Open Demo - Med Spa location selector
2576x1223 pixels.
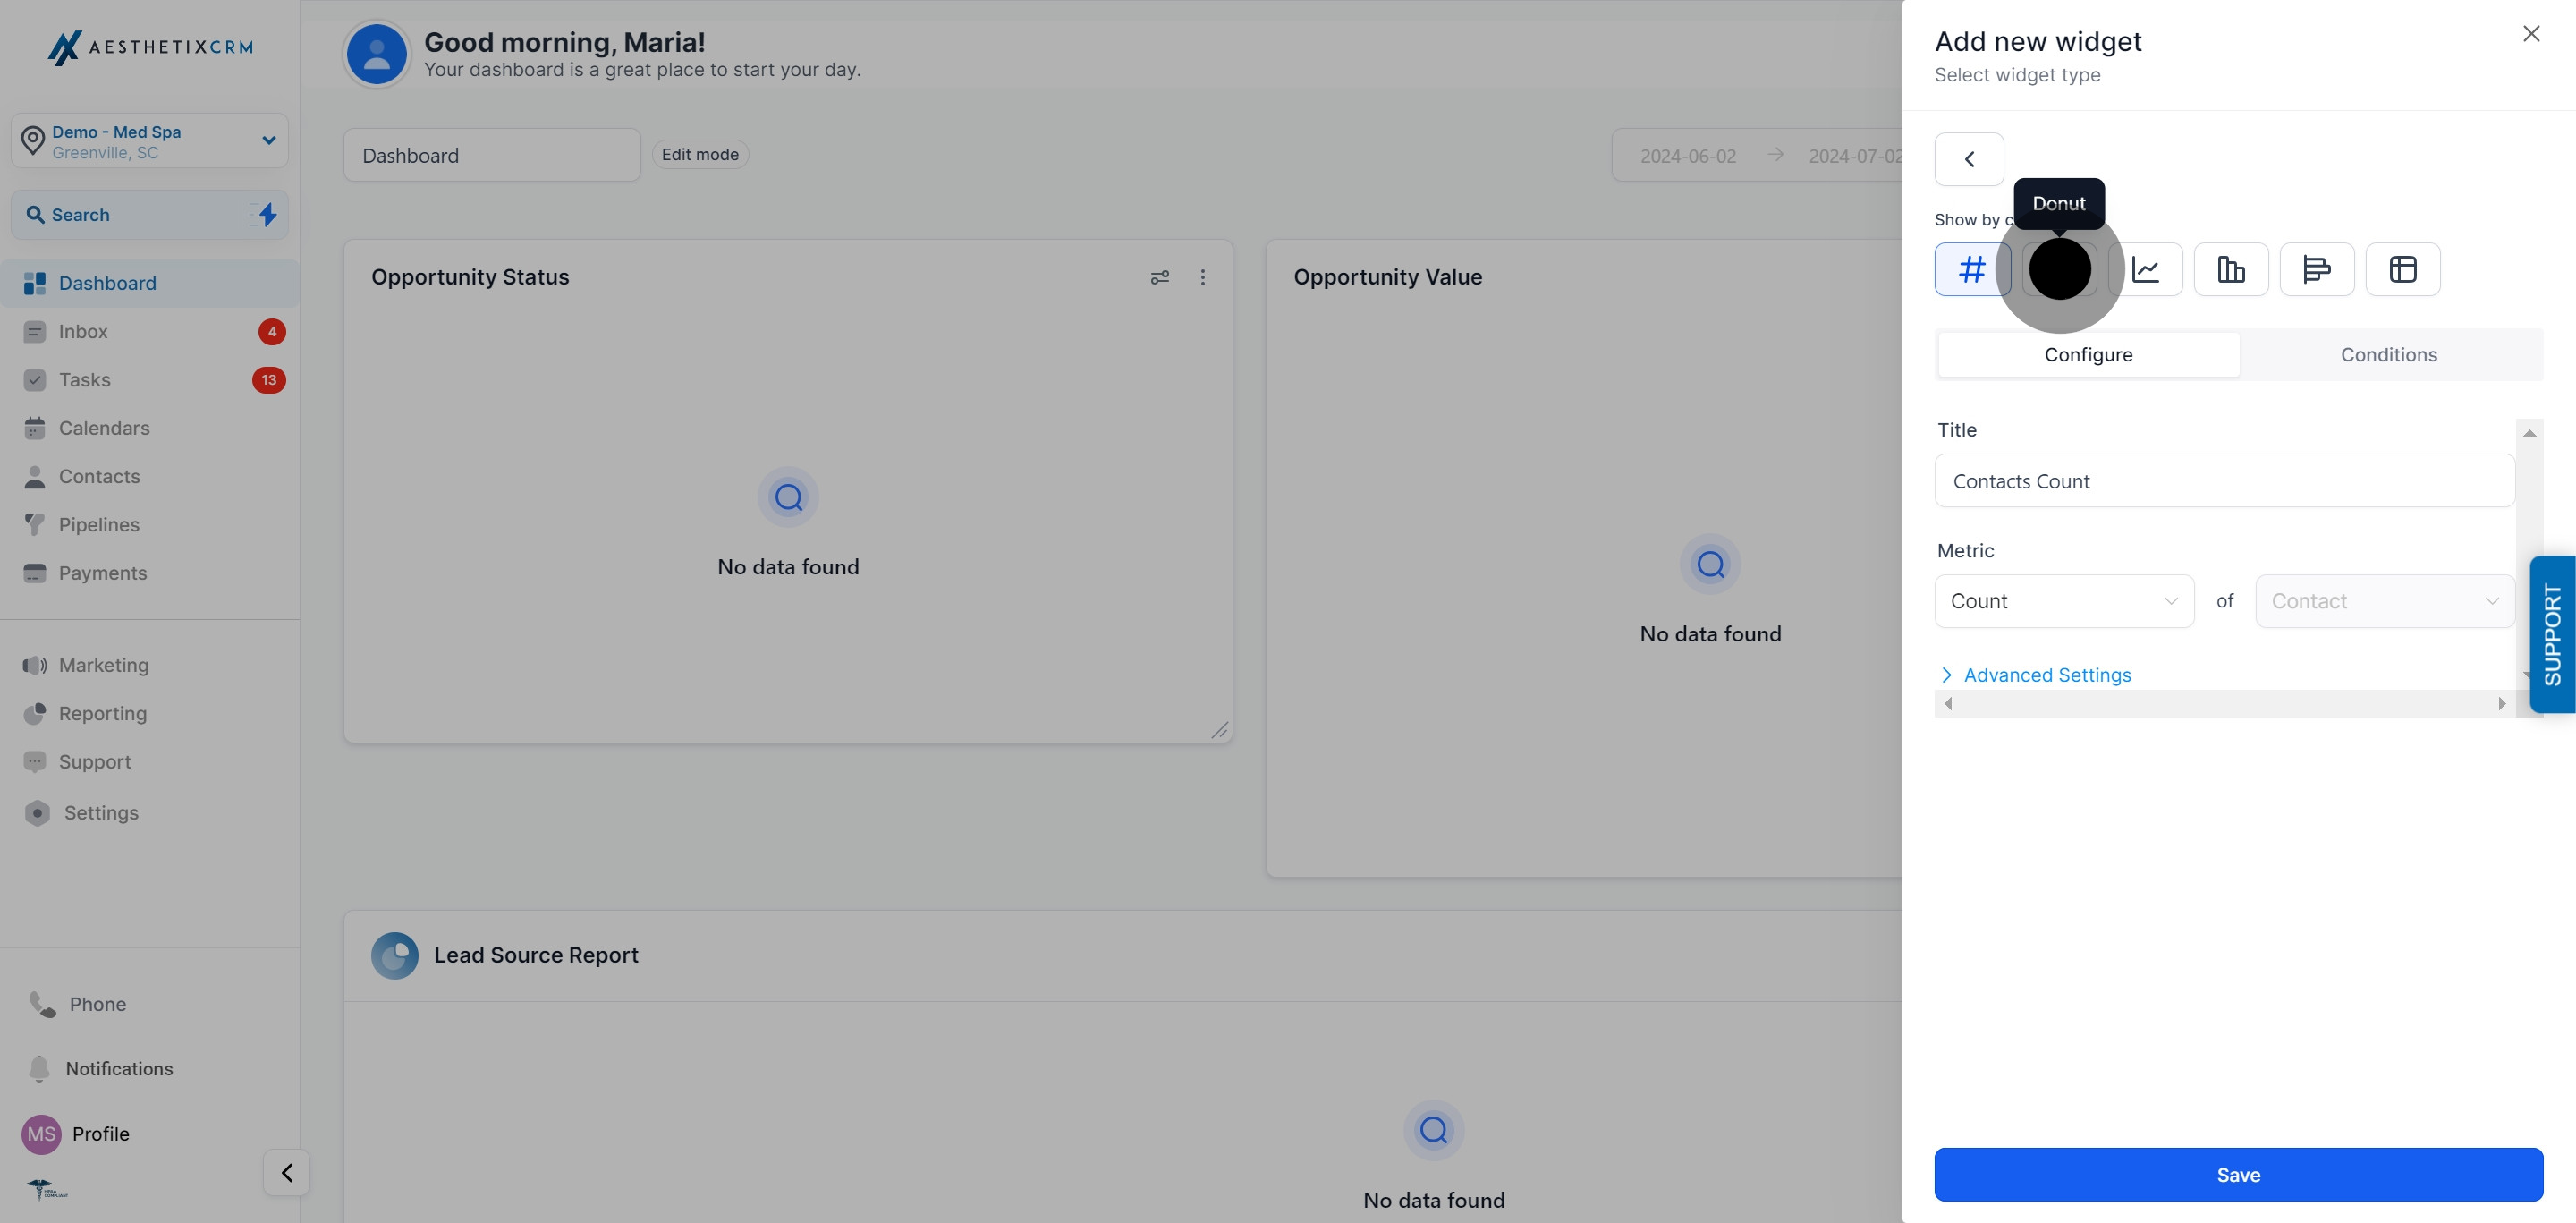(x=150, y=141)
